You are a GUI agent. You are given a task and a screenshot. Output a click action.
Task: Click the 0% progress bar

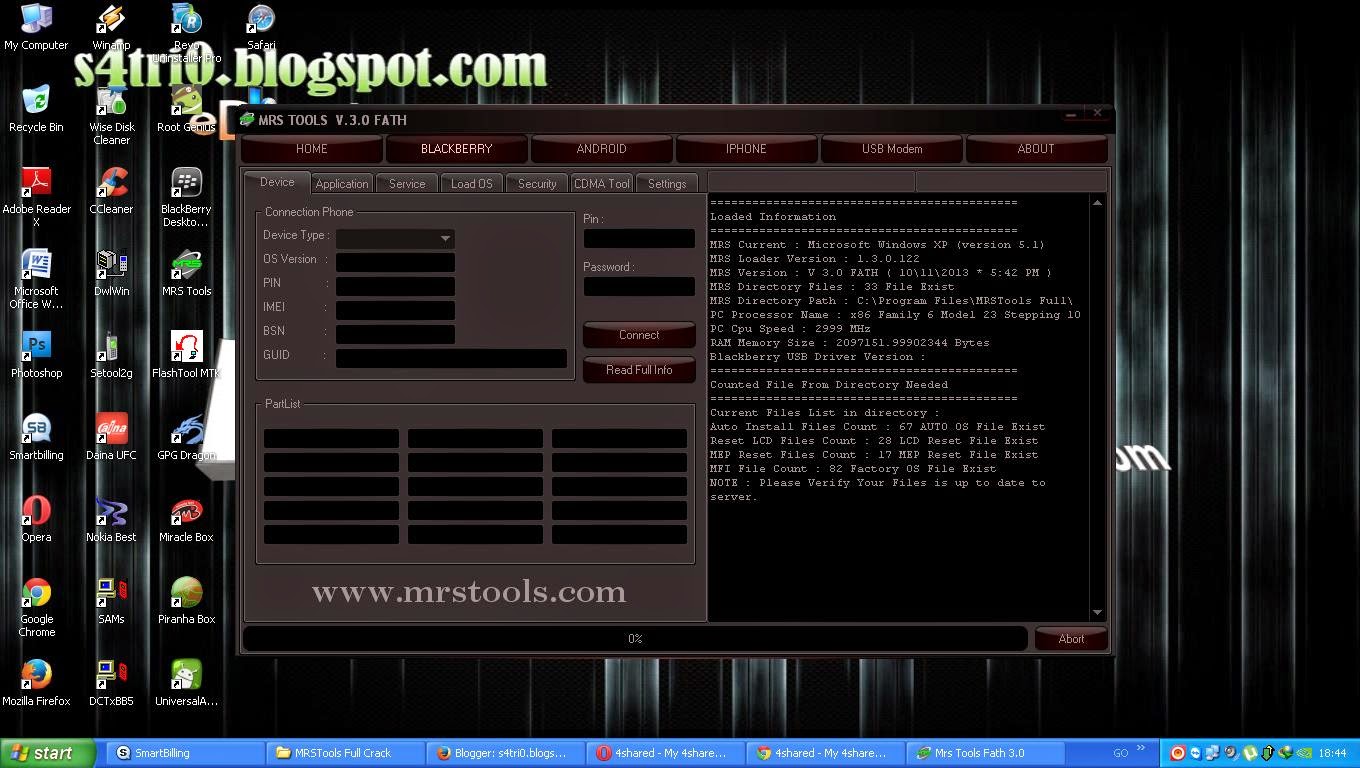635,639
